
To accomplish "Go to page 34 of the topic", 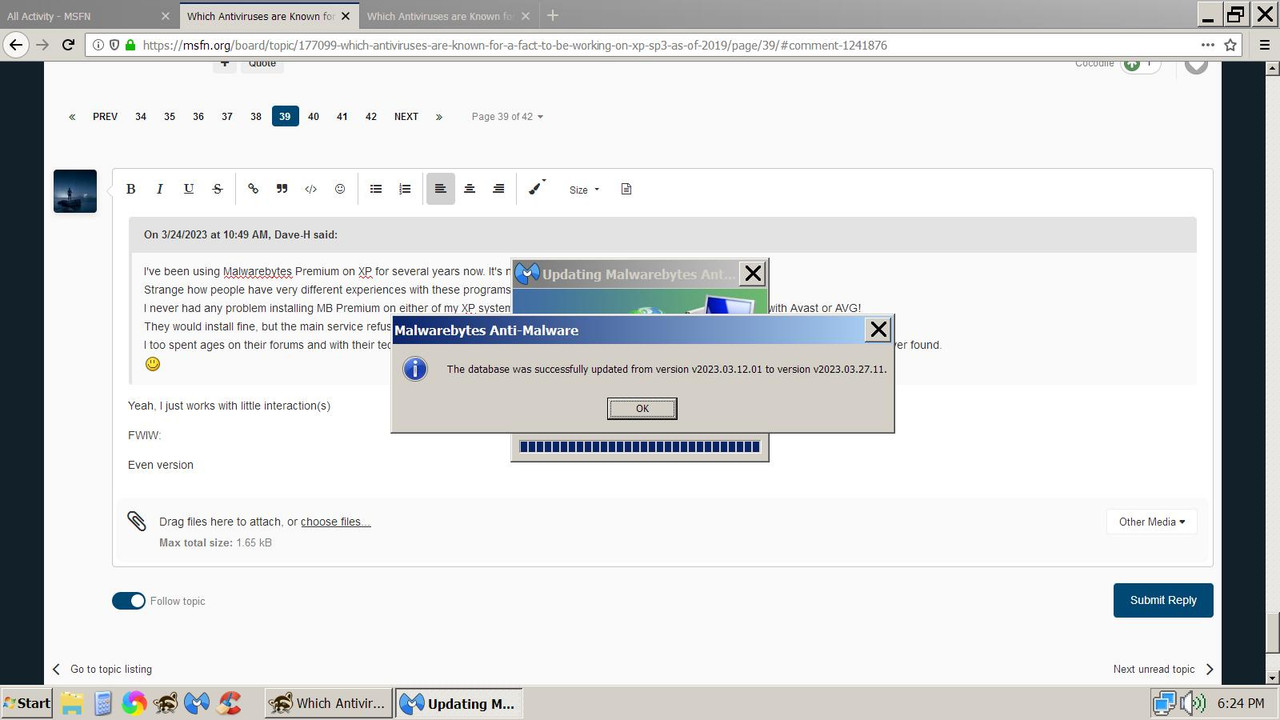I will [141, 116].
